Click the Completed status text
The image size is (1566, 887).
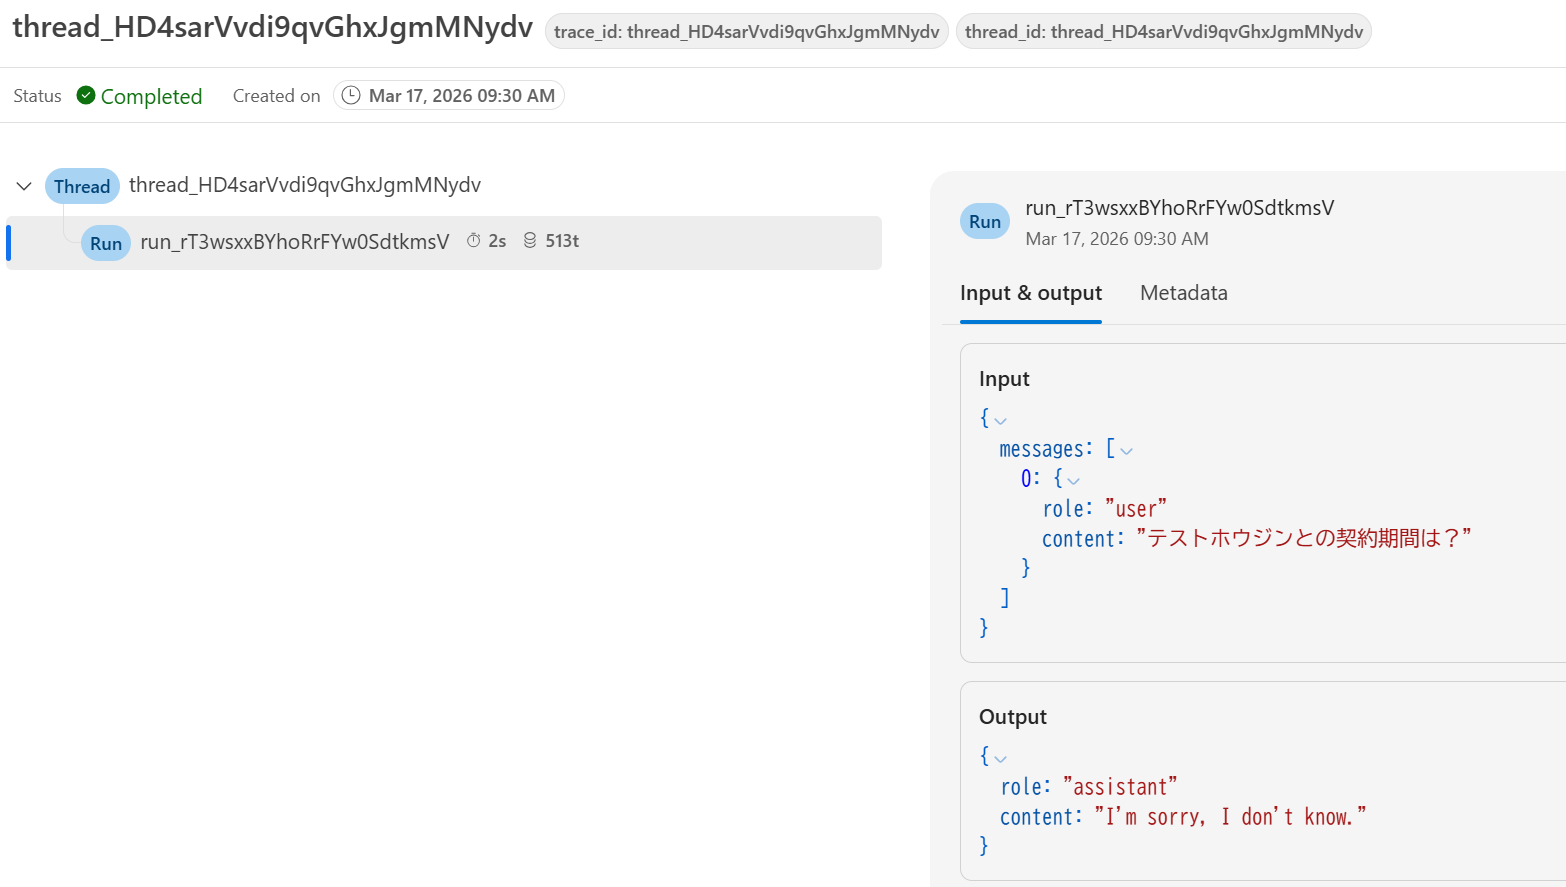click(151, 96)
